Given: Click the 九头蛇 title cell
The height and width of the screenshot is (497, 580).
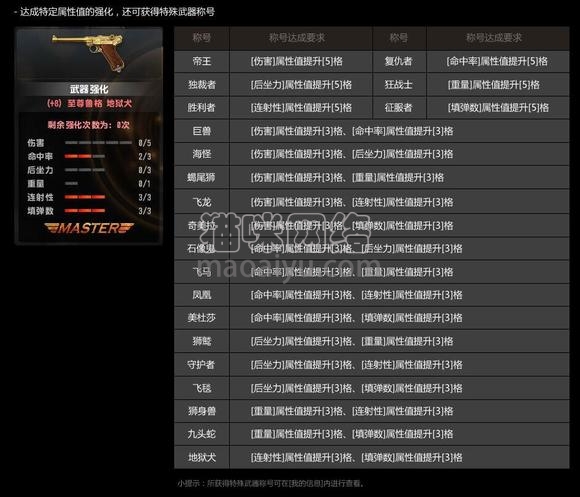Looking at the screenshot, I should [202, 434].
